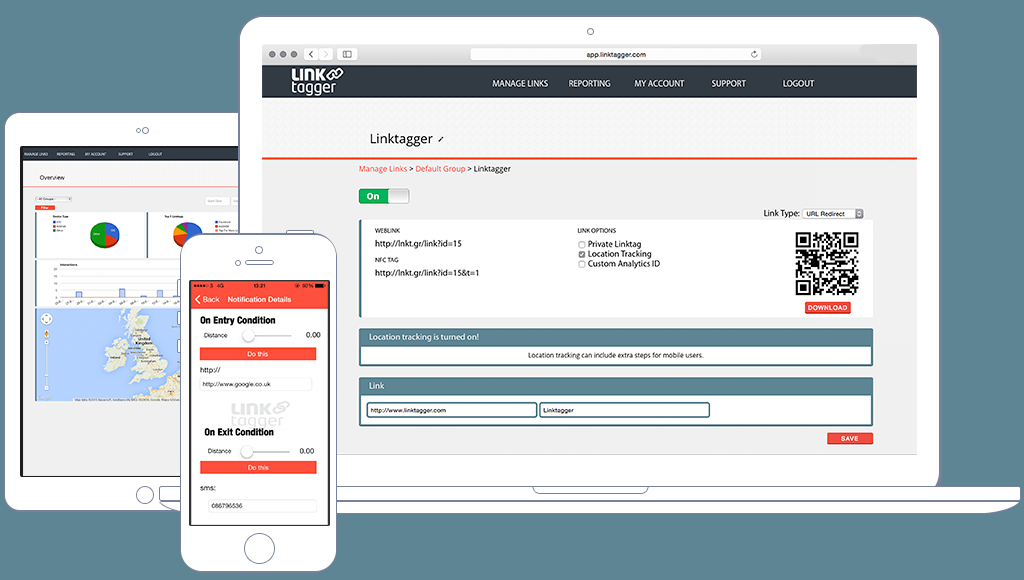The image size is (1024, 580).
Task: Select Logout in the laptop navigation
Action: pyautogui.click(x=798, y=84)
